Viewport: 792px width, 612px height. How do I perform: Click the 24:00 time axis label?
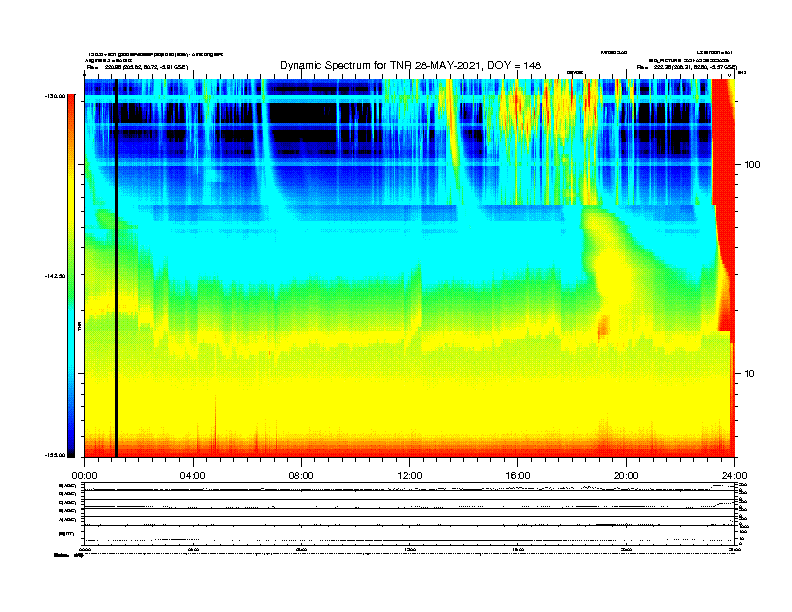coord(734,476)
